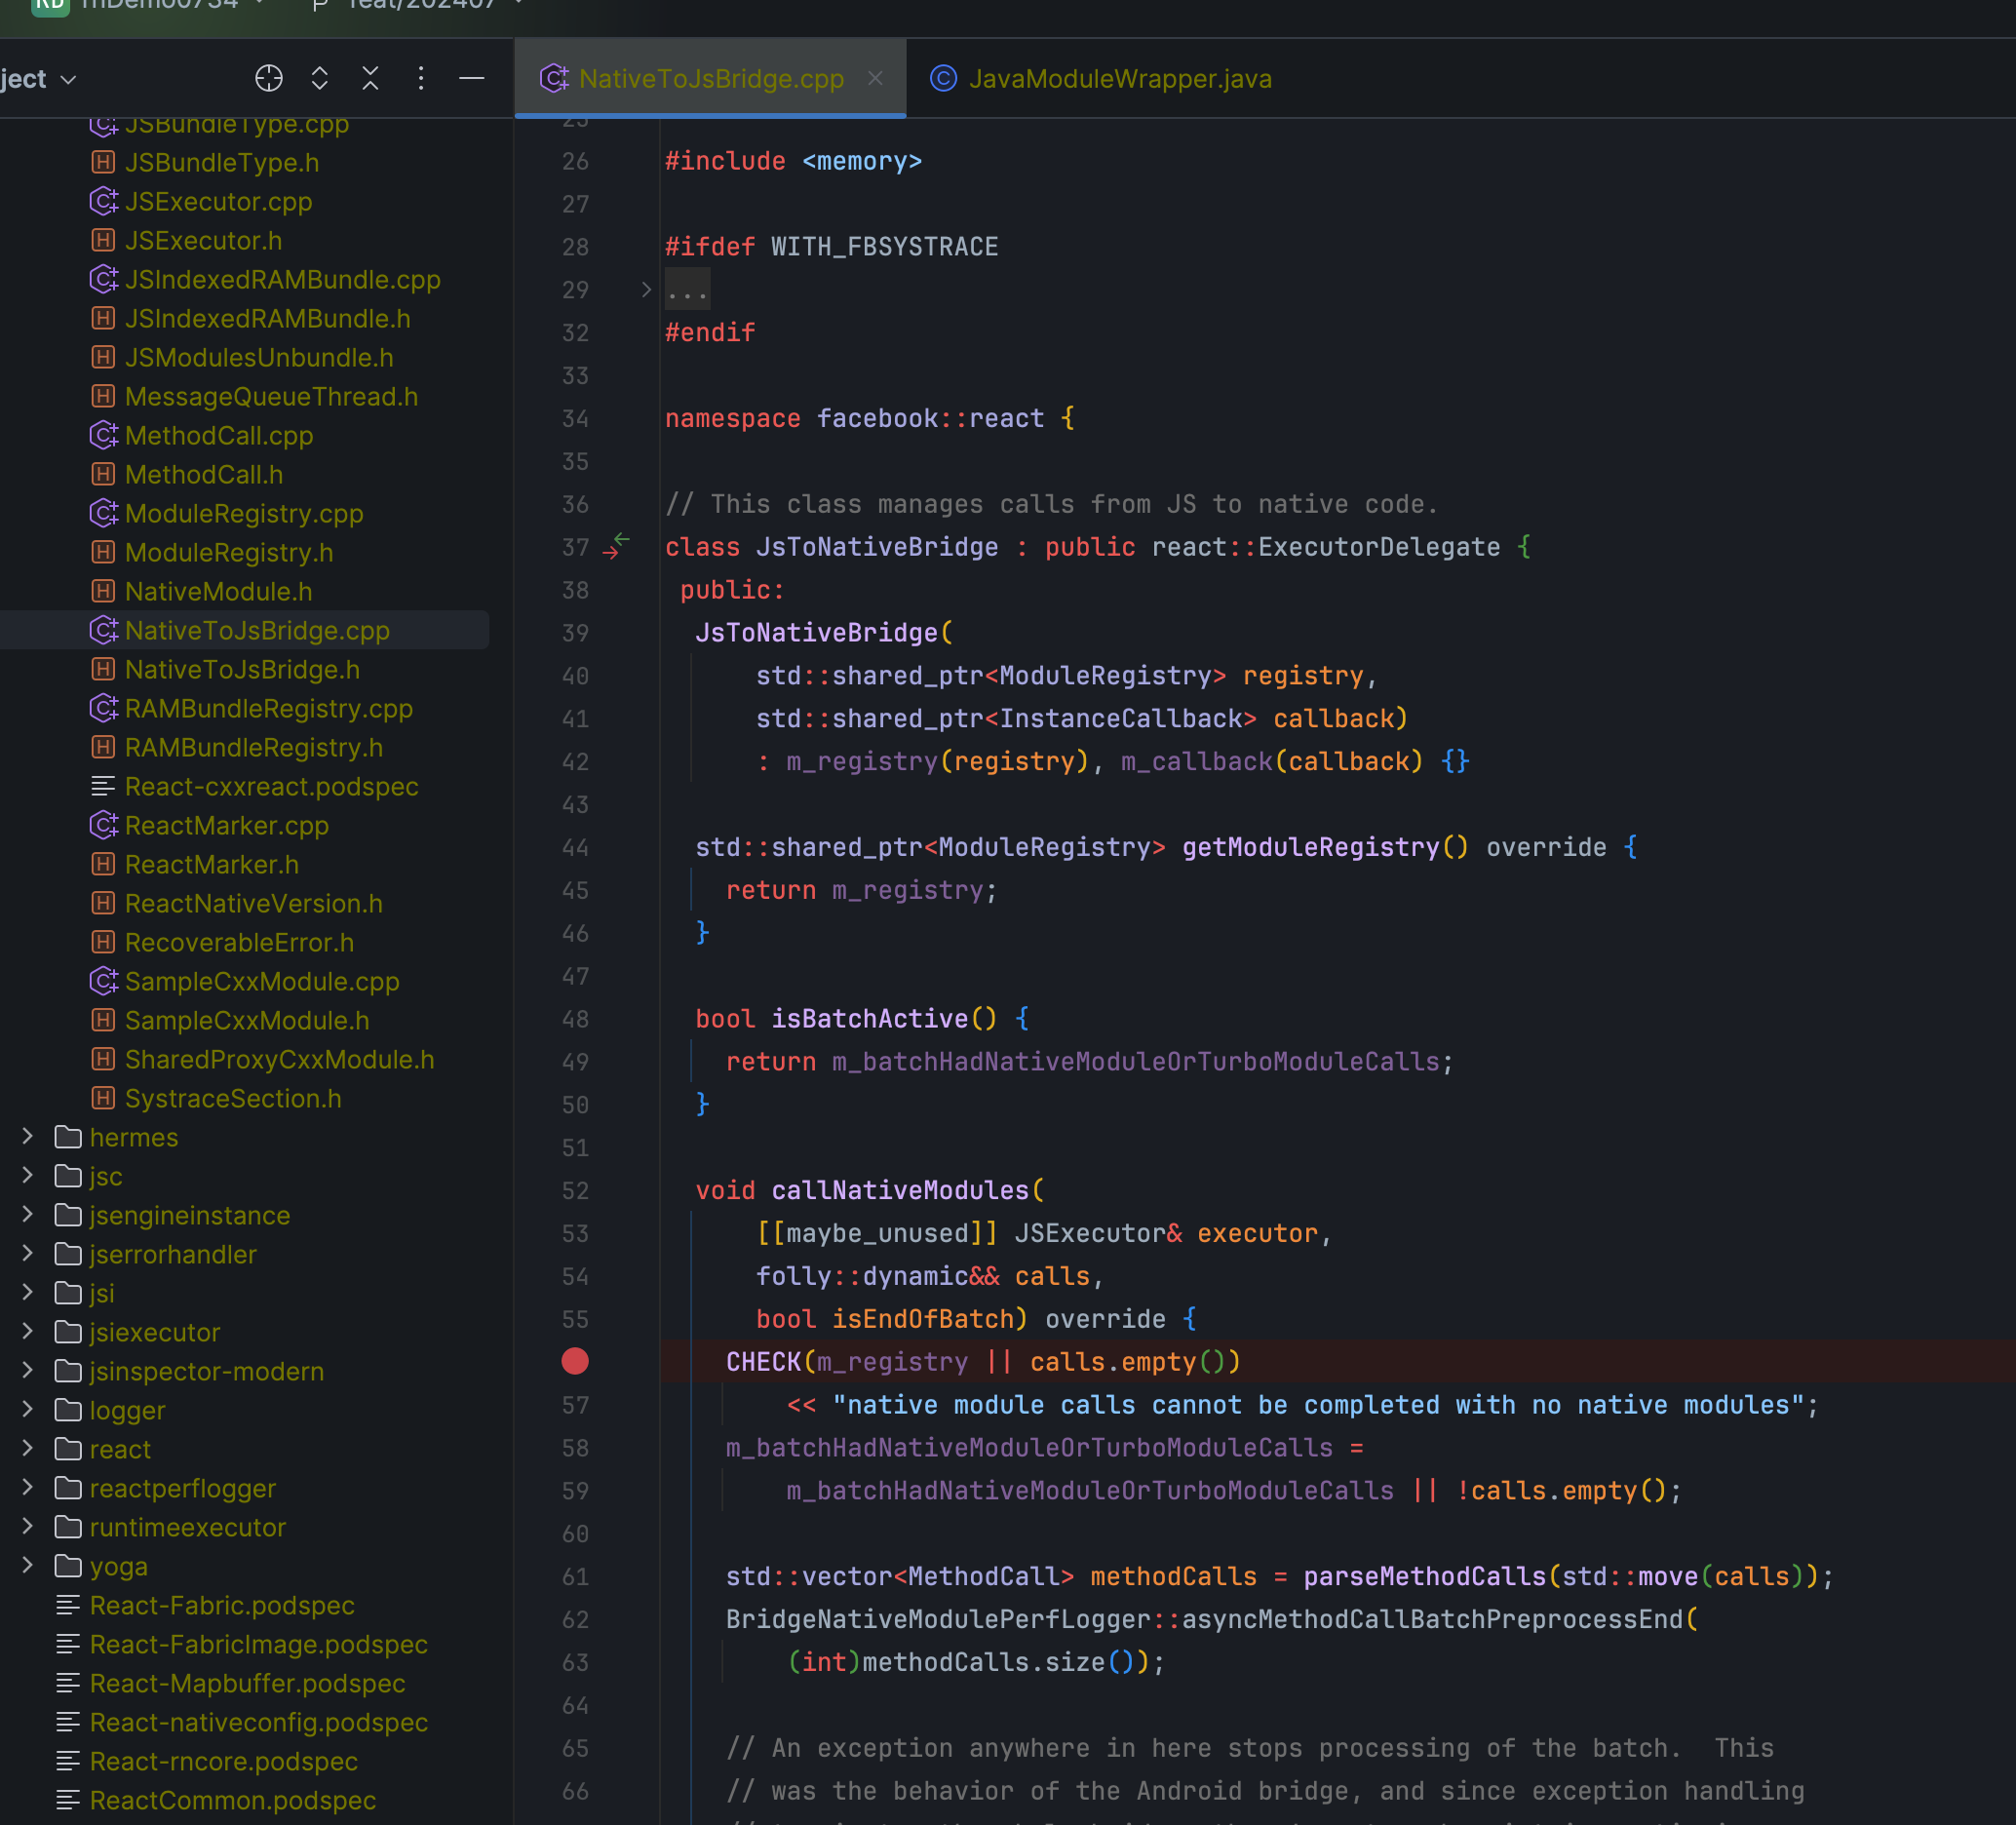Select React-Mapbuffer.podspec in project tree
The width and height of the screenshot is (2016, 1825).
(x=248, y=1683)
